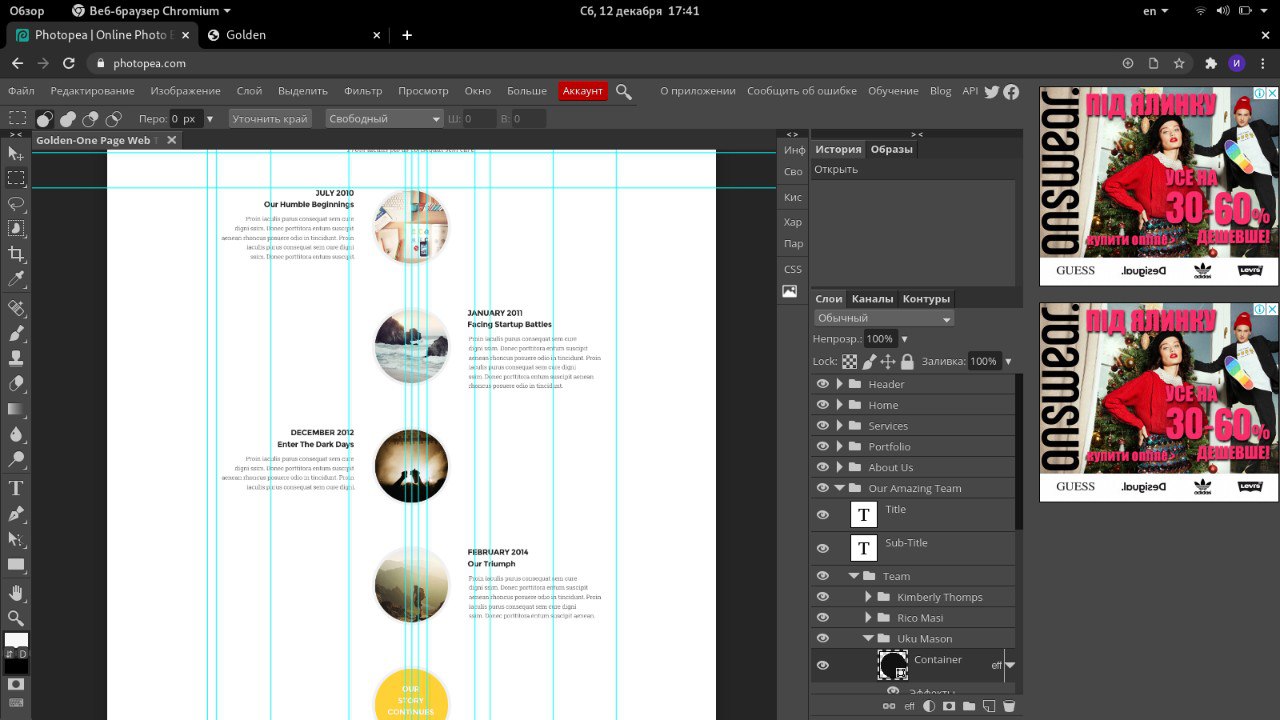The height and width of the screenshot is (720, 1280).
Task: Select the Crop tool
Action: tap(16, 254)
